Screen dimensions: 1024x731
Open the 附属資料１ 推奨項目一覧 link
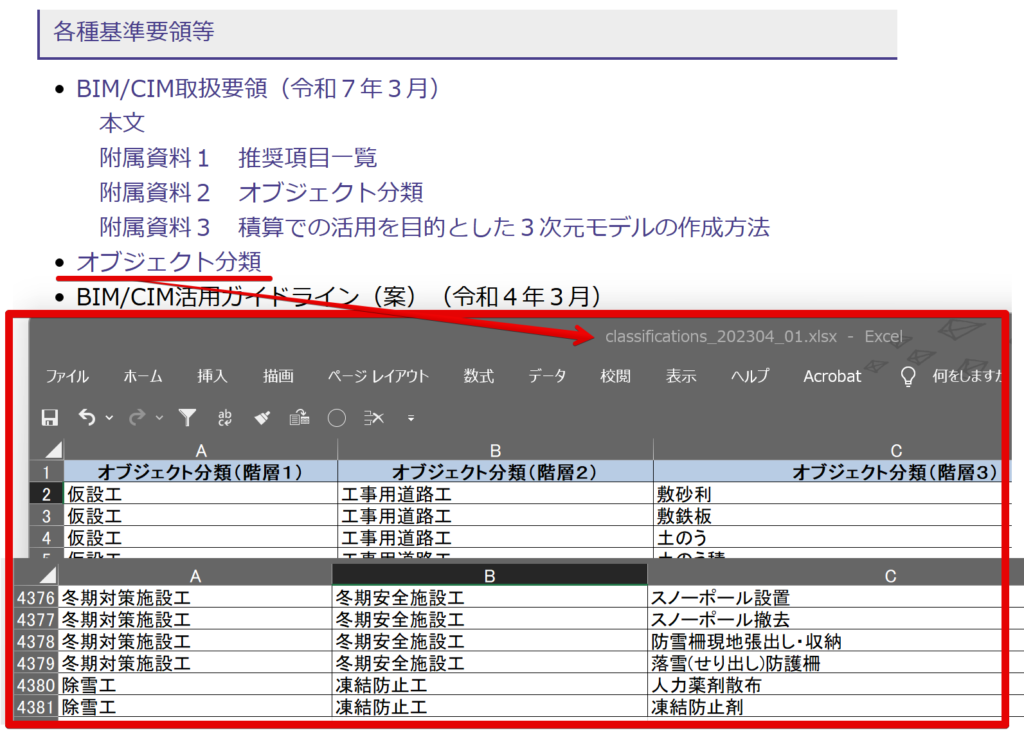pyautogui.click(x=238, y=157)
